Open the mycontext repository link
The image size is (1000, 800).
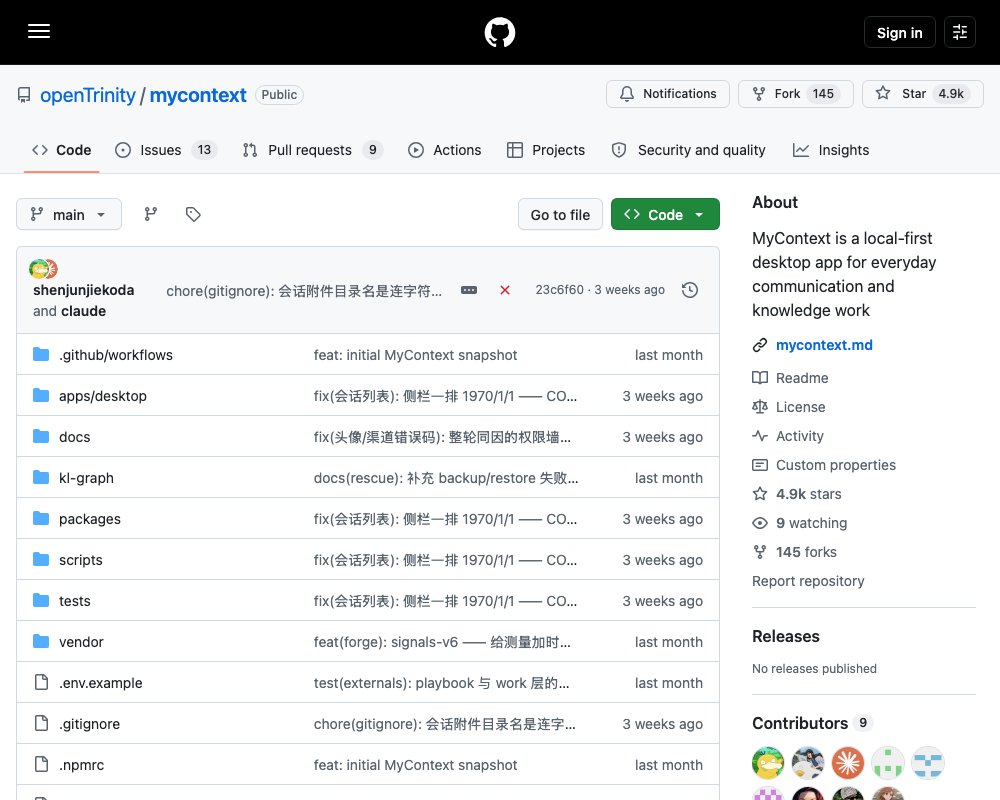(x=198, y=95)
